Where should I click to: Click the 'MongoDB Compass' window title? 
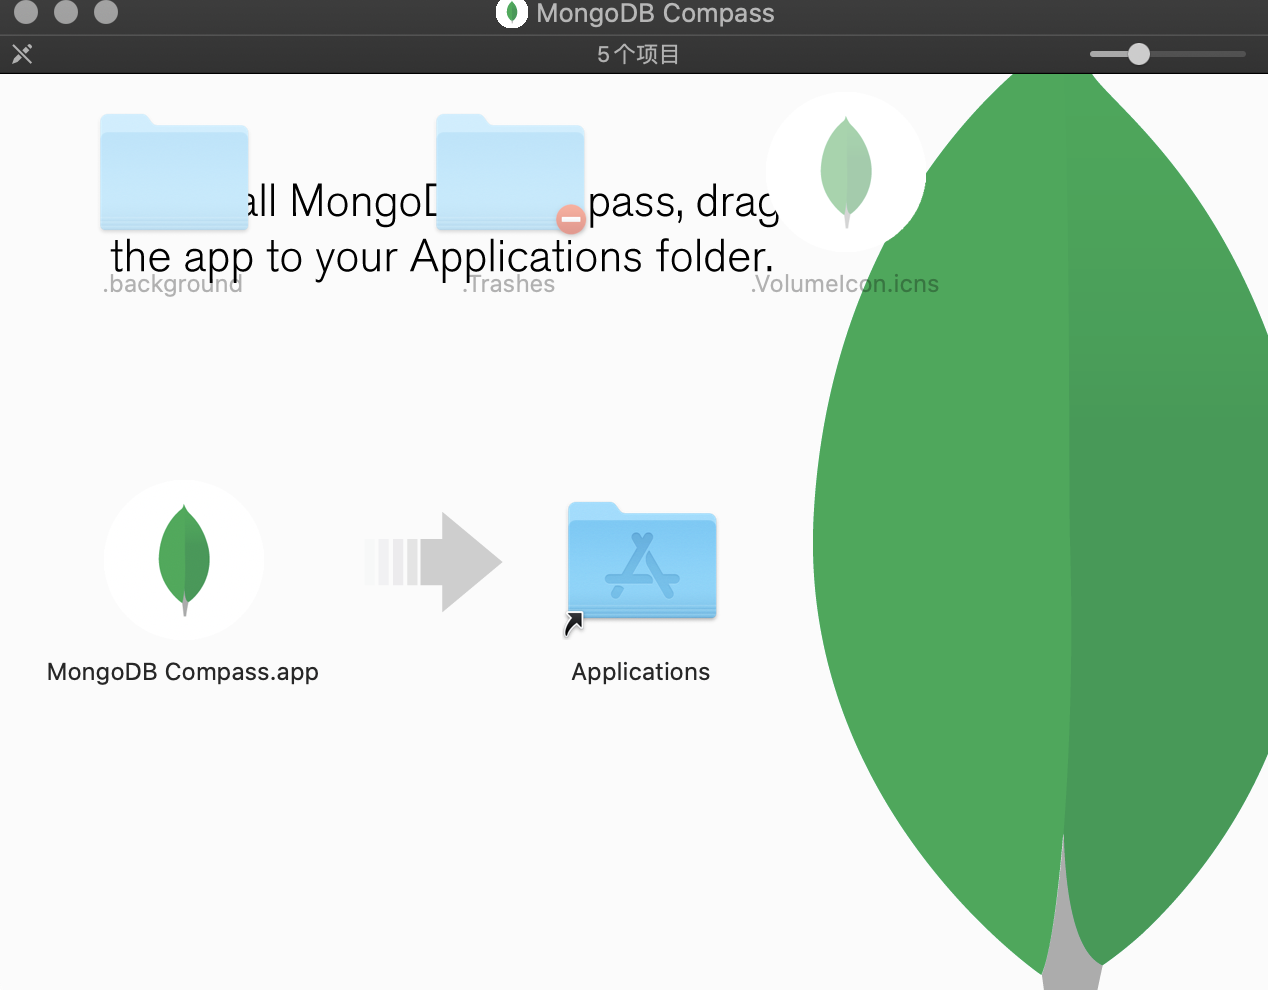[655, 13]
